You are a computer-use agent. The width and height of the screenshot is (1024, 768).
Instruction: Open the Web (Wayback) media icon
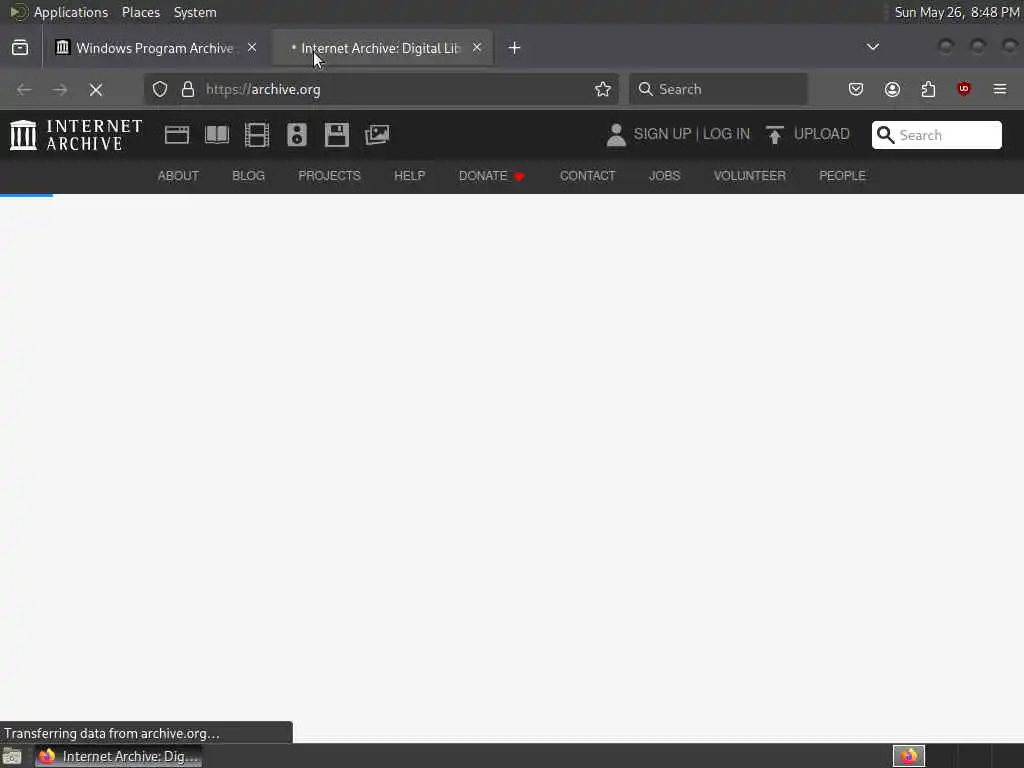click(x=176, y=135)
